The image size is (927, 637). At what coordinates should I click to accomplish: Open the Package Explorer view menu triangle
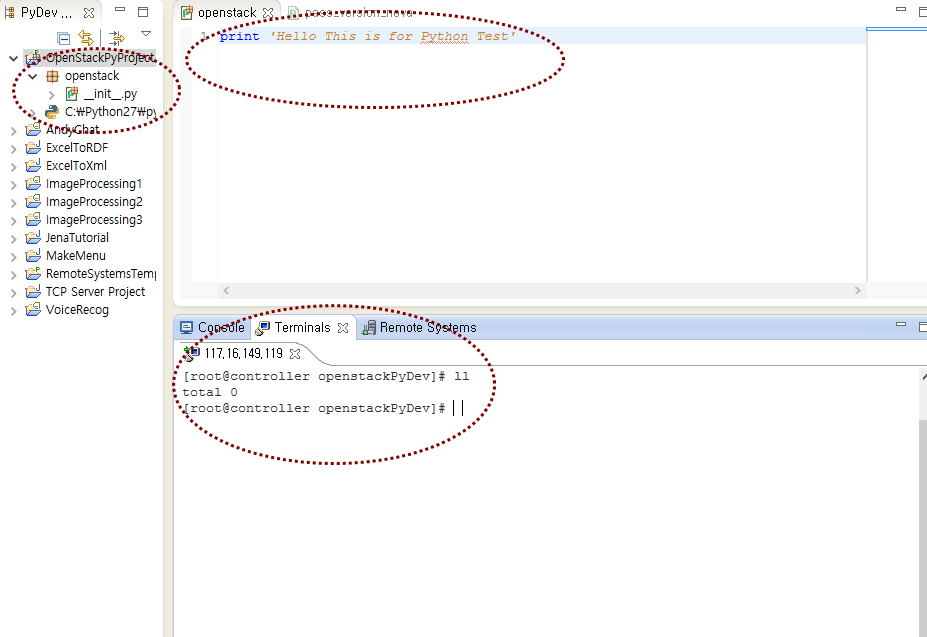[x=146, y=34]
